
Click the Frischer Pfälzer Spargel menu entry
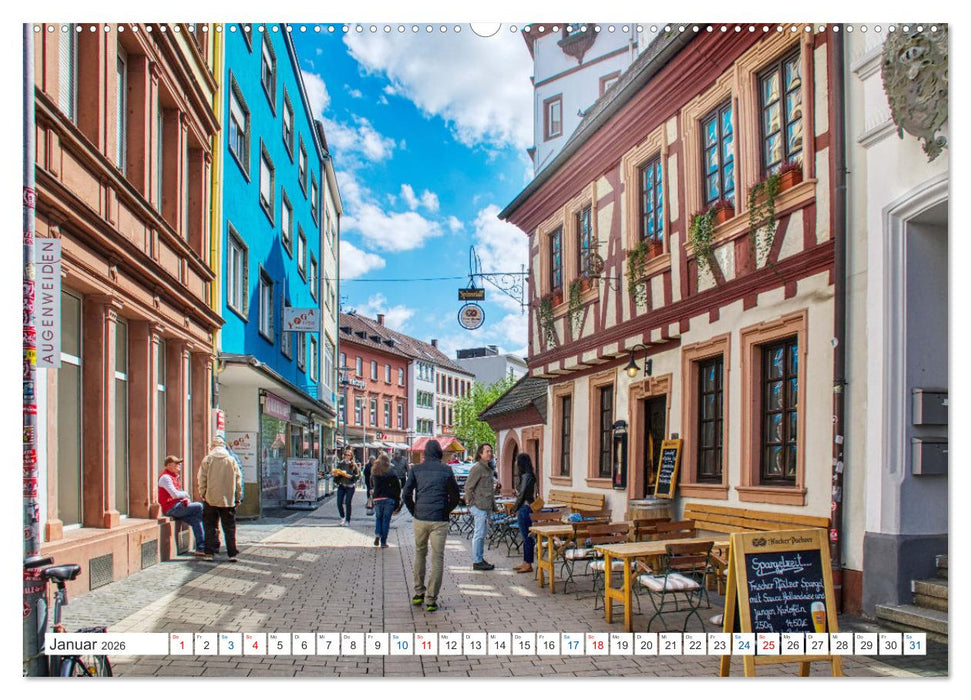(x=785, y=585)
